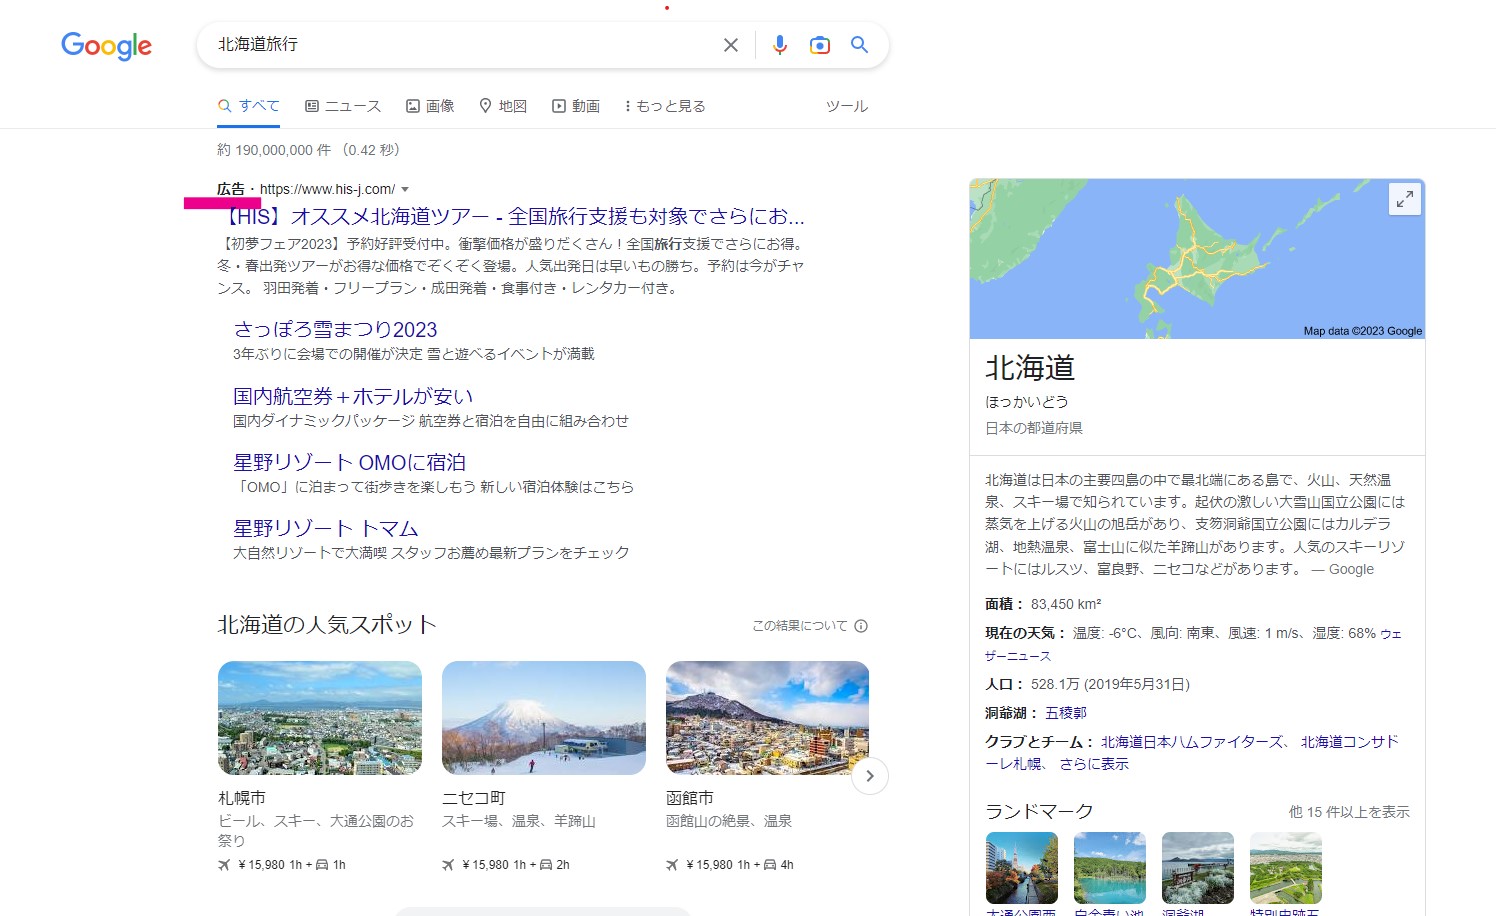Select the 地図 tab
1496x916 pixels.
pos(503,106)
